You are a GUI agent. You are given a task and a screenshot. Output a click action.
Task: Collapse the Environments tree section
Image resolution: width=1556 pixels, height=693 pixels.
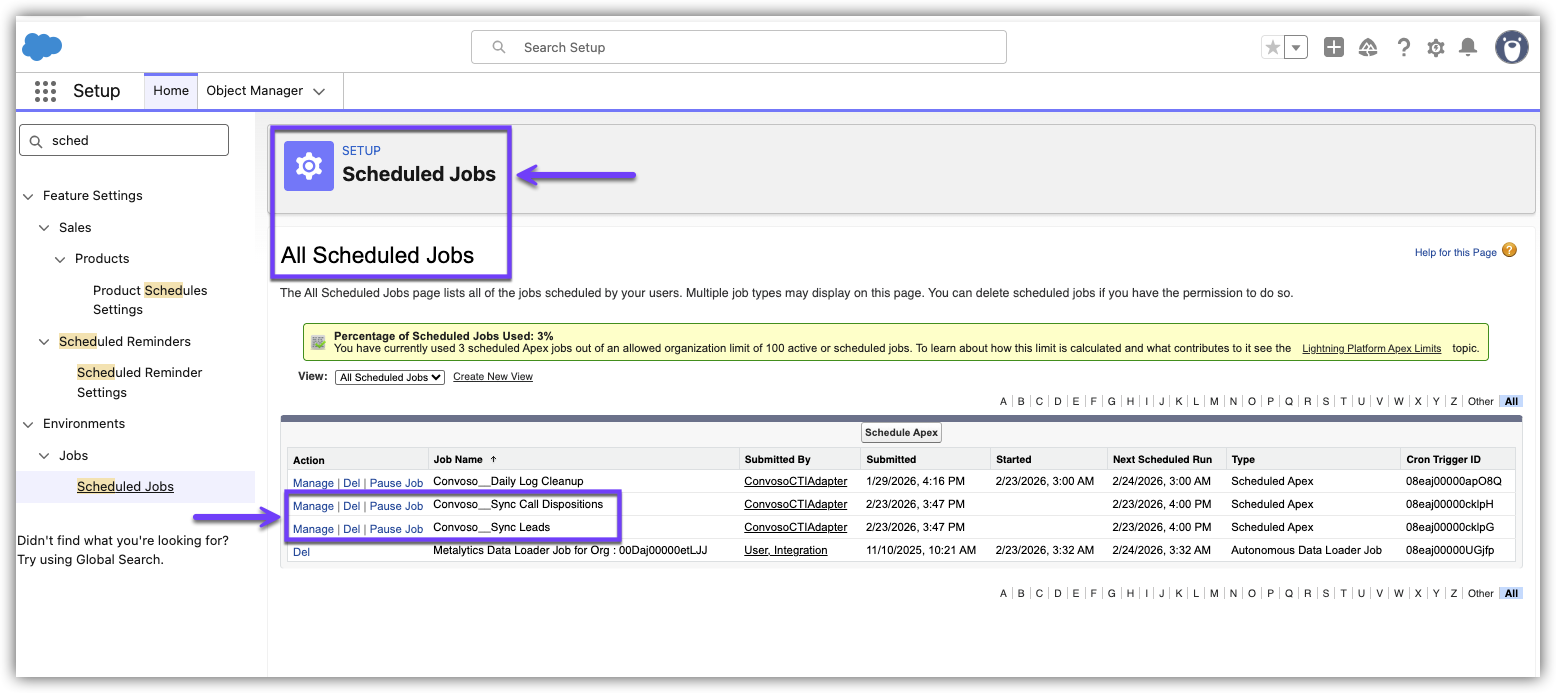click(28, 424)
